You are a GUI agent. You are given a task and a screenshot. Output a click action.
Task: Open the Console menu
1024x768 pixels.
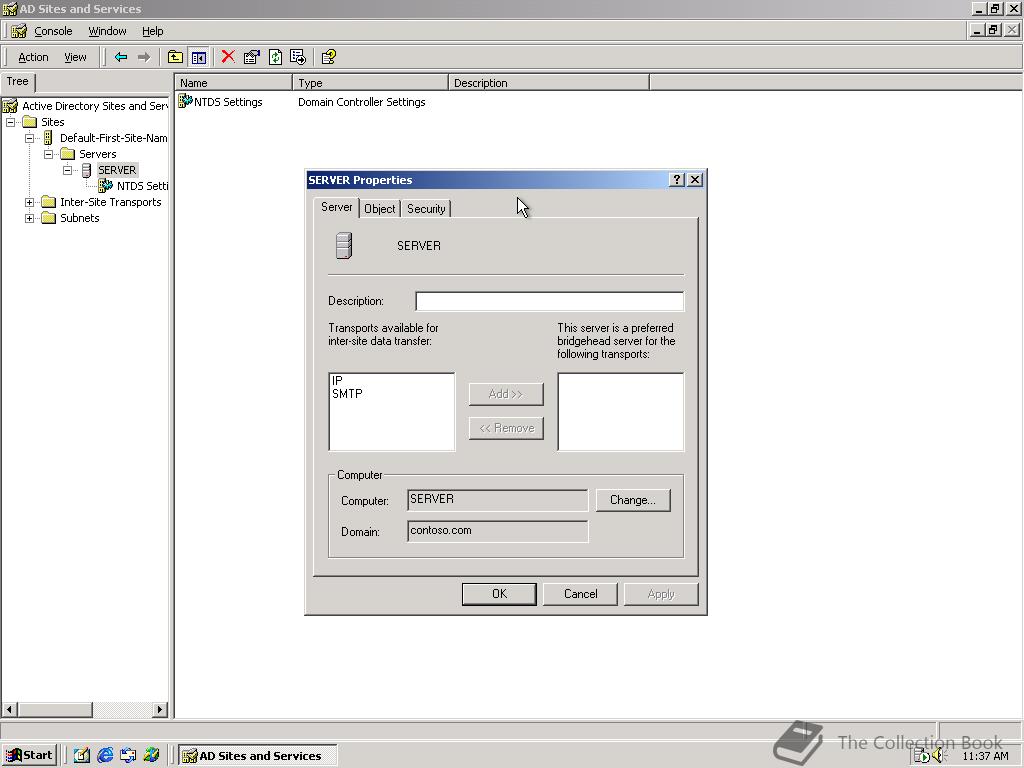53,31
